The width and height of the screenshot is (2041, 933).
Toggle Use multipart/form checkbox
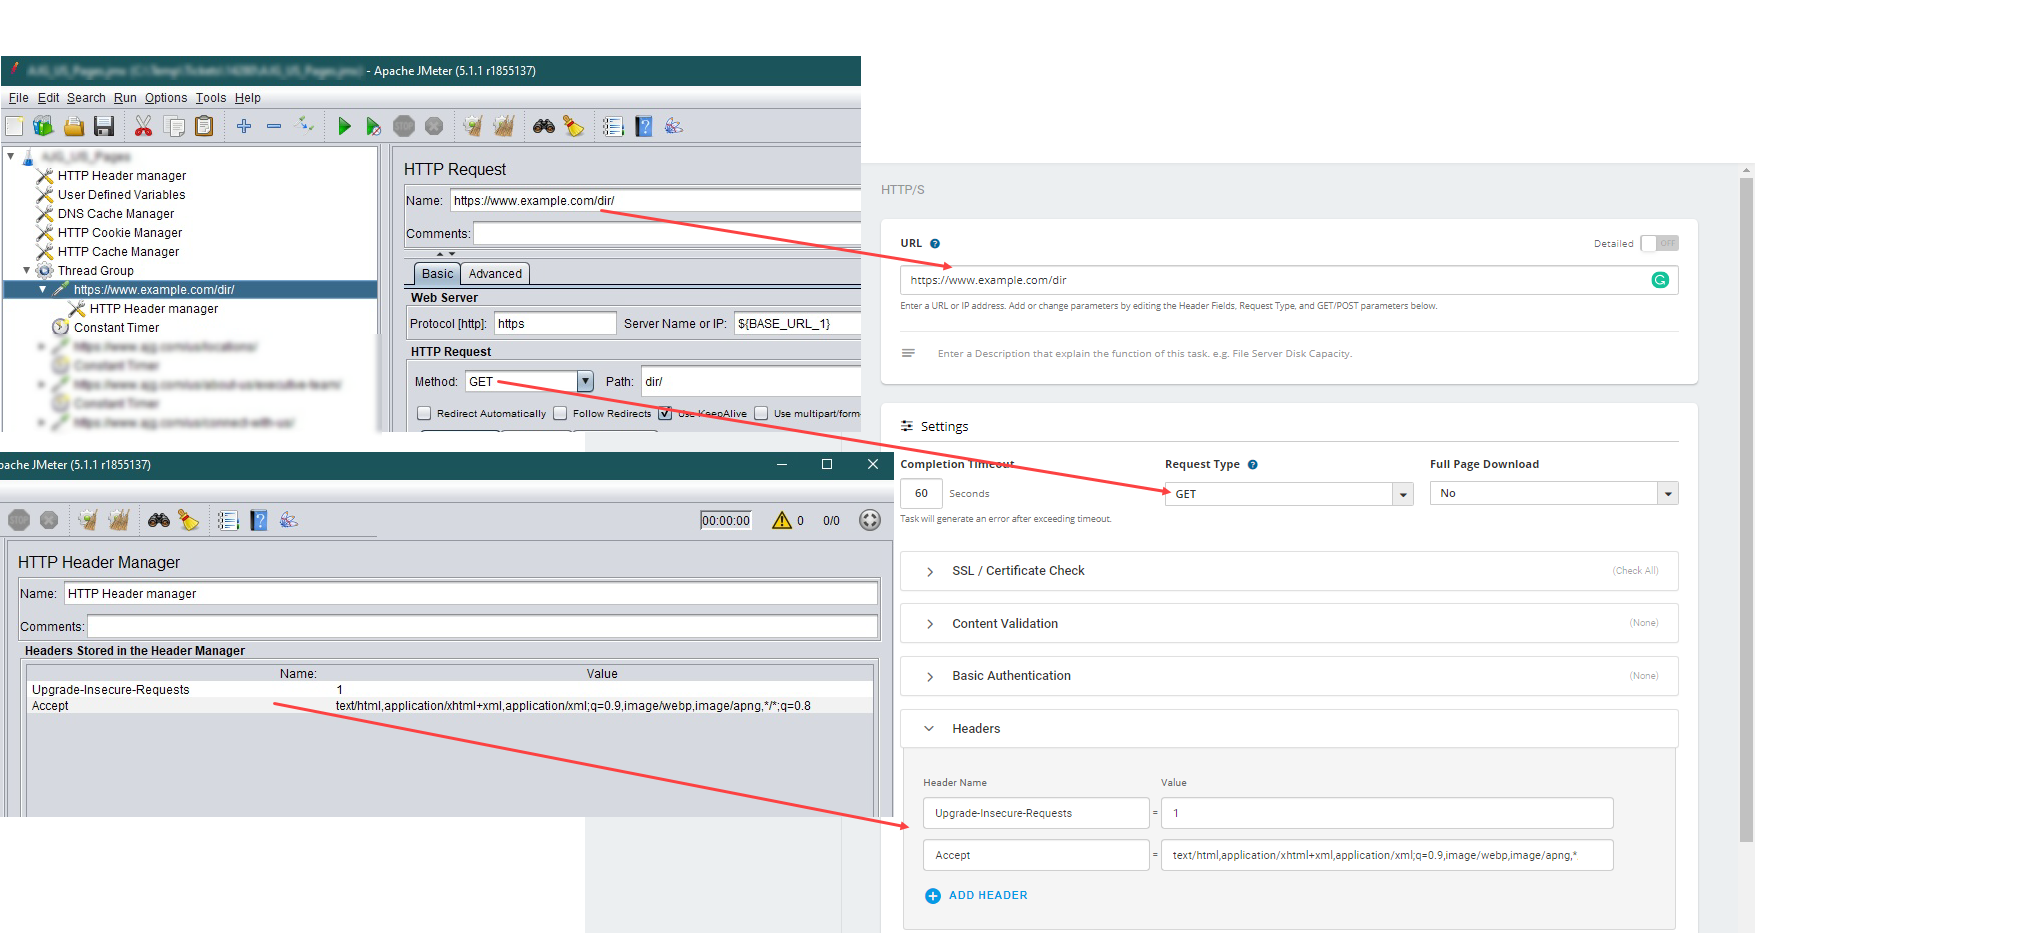[761, 413]
